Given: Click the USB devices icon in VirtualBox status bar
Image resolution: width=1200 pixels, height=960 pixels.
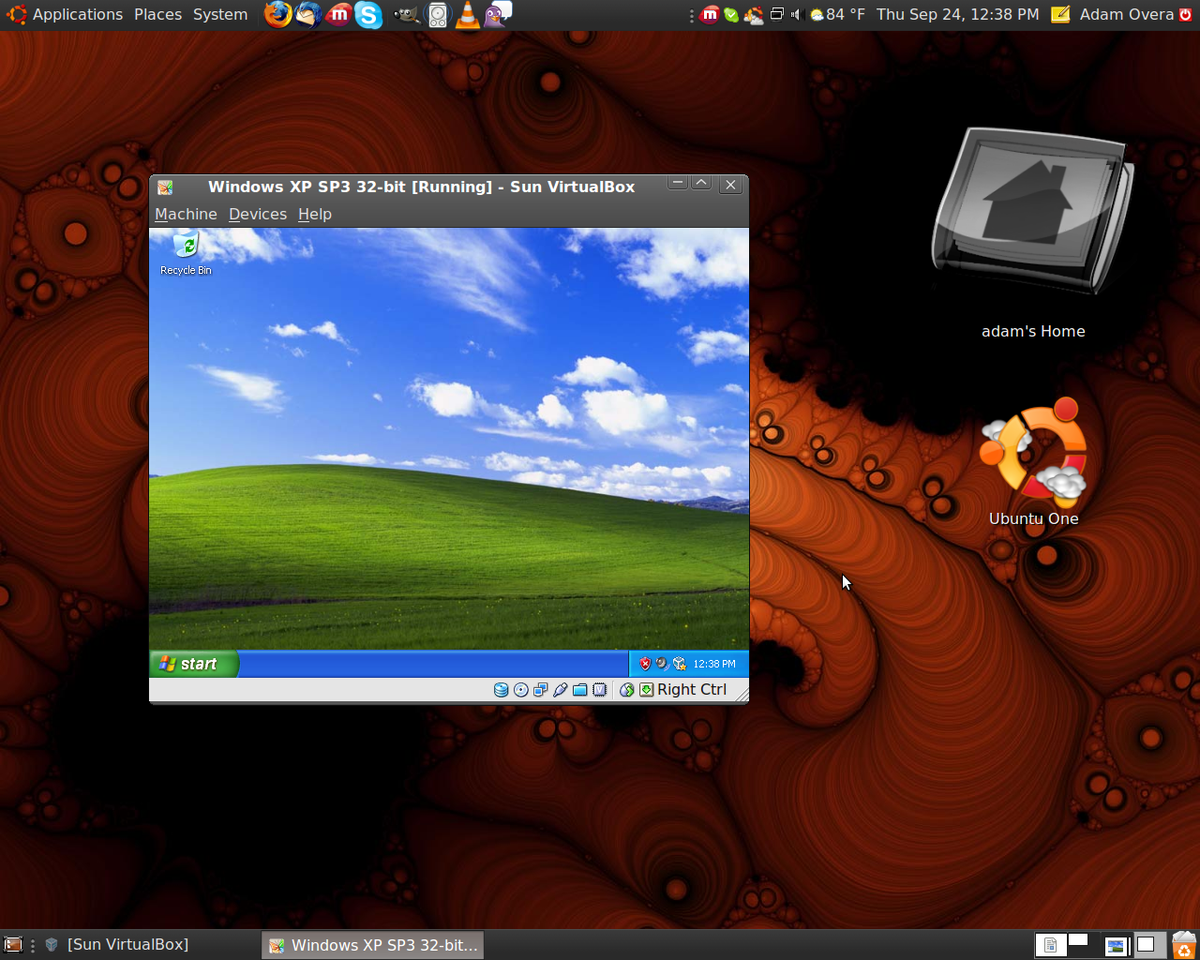Looking at the screenshot, I should (559, 689).
